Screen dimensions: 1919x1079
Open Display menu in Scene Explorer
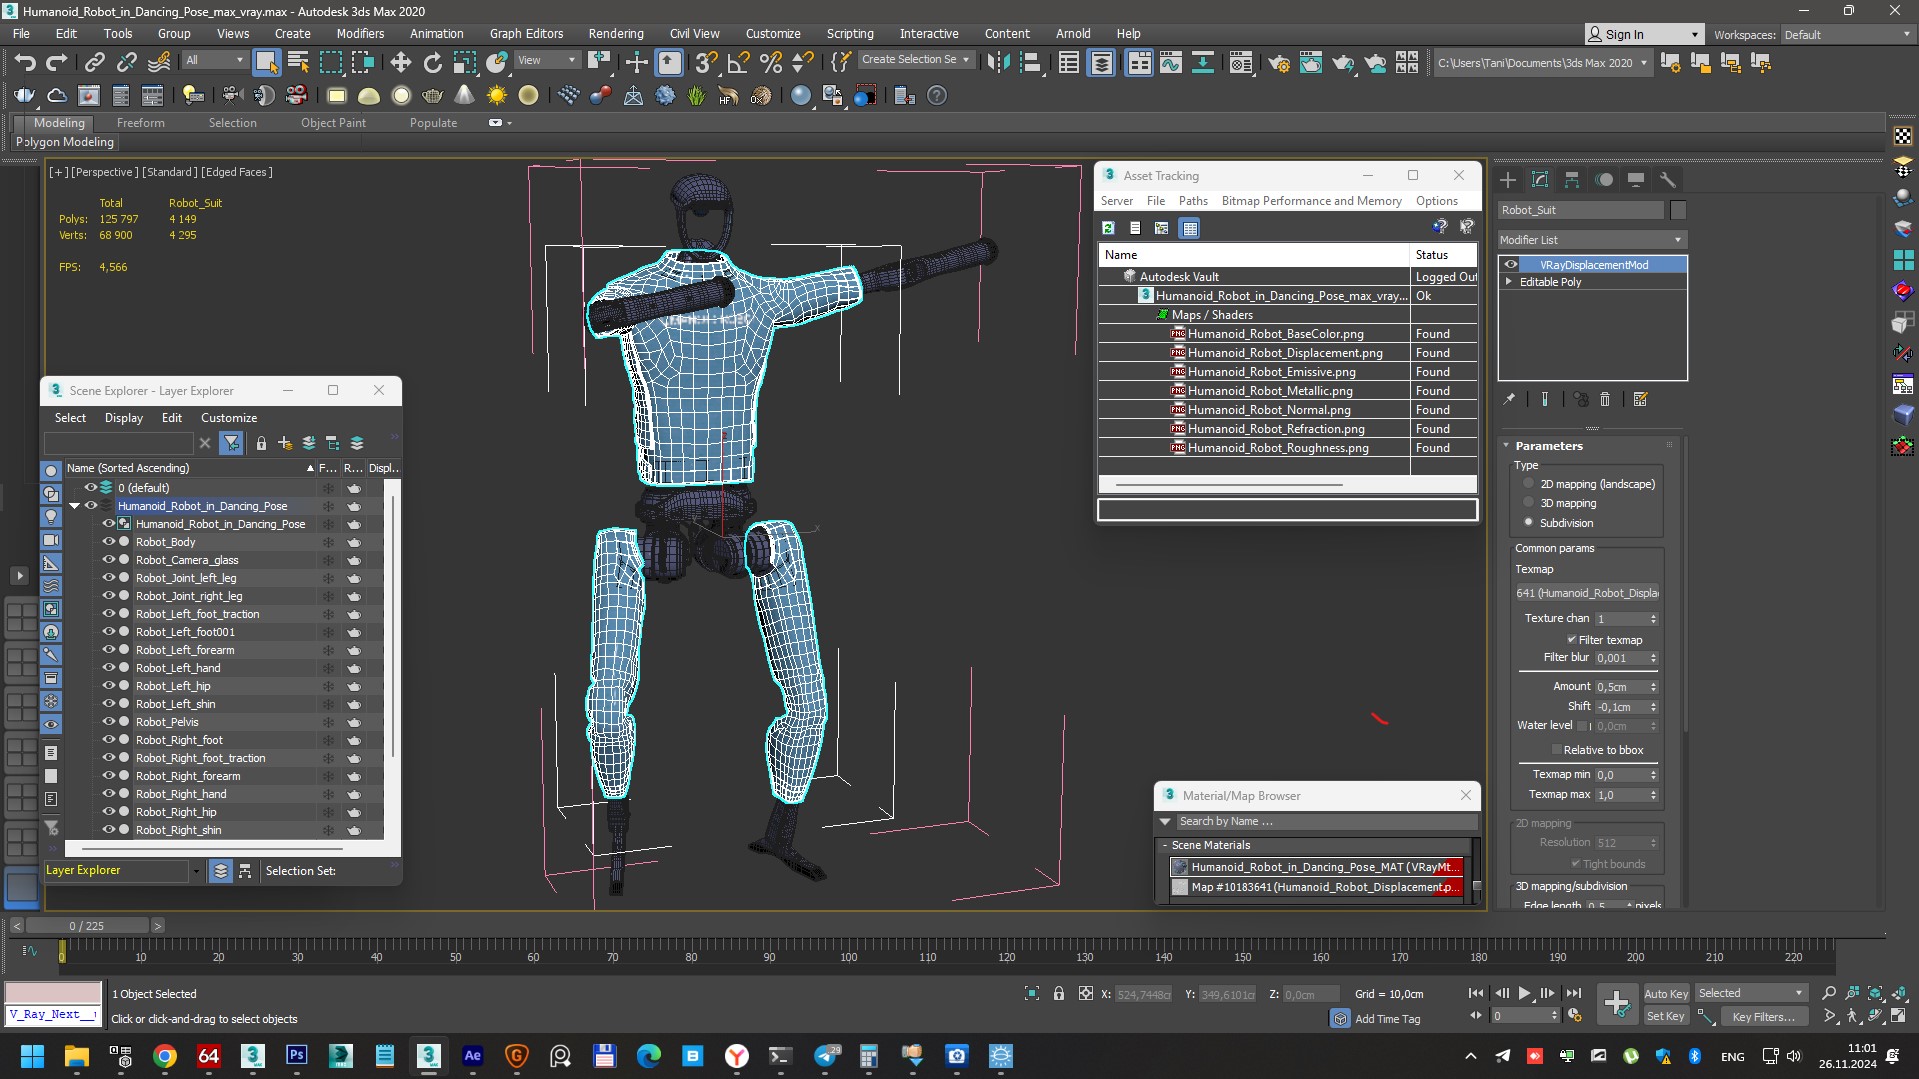(x=124, y=418)
